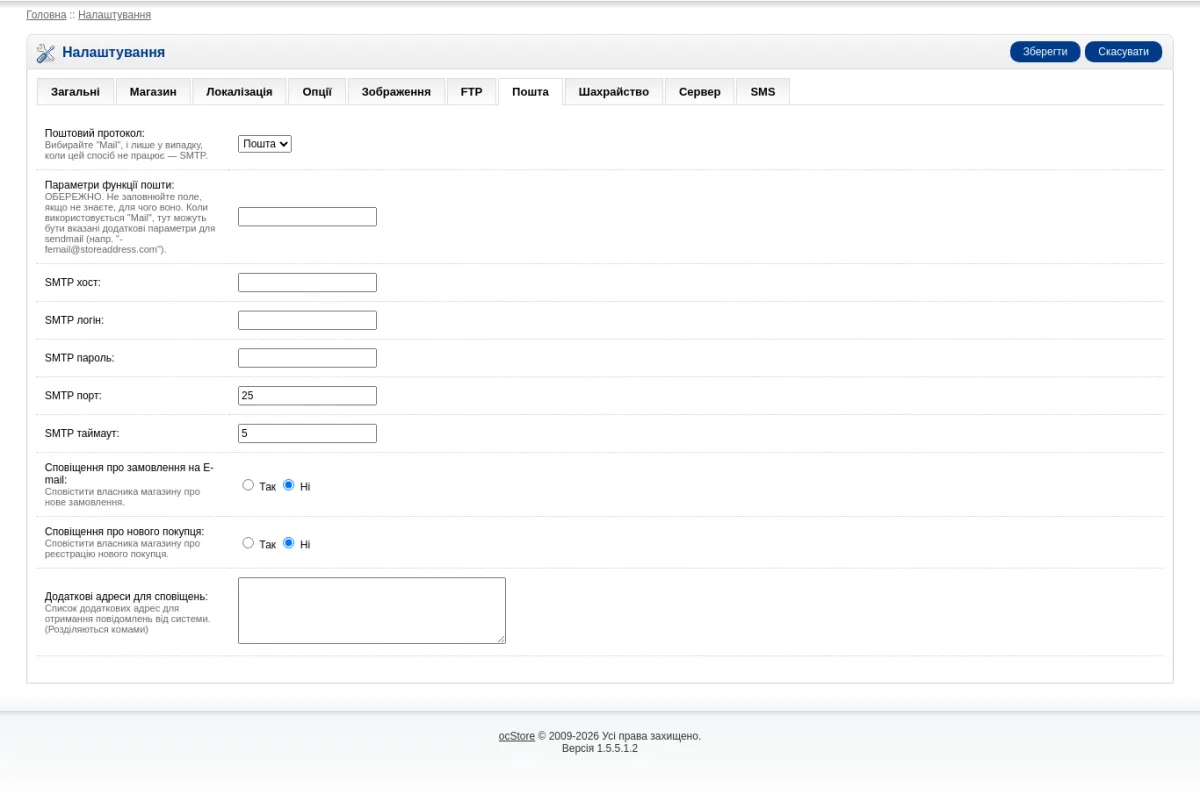This screenshot has height=809, width=1200.
Task: Select Так for order notification email
Action: 248,485
